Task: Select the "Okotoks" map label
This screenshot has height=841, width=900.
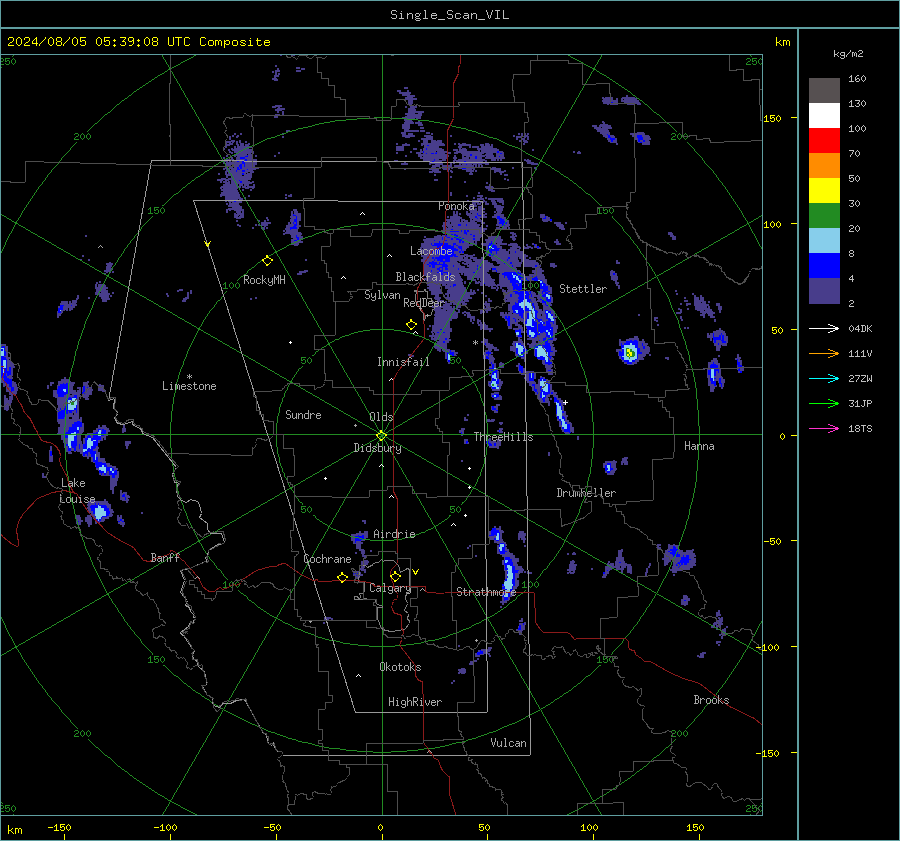Action: (400, 667)
